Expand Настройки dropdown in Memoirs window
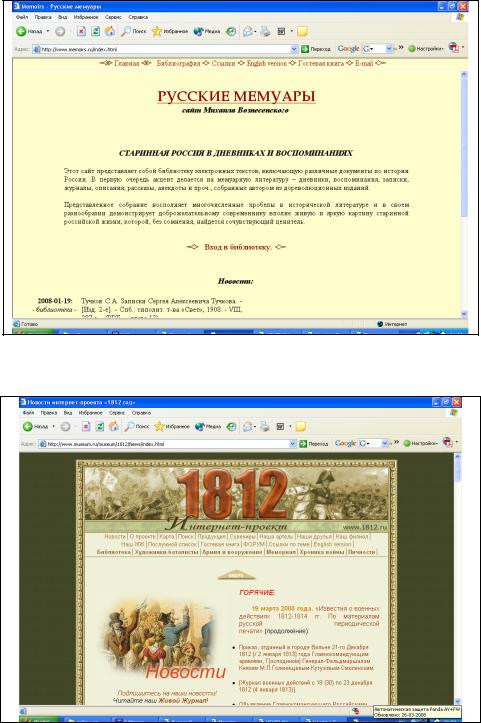 [443, 48]
